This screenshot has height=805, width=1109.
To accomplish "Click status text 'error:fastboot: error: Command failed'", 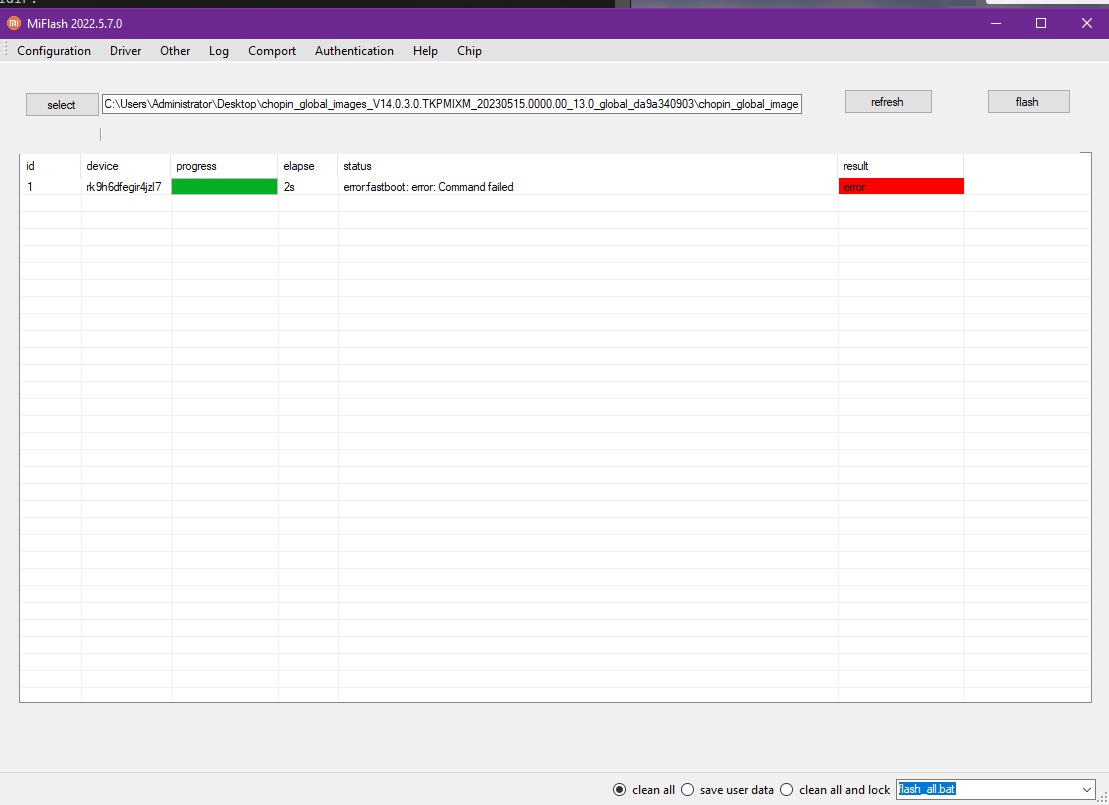I will point(428,187).
